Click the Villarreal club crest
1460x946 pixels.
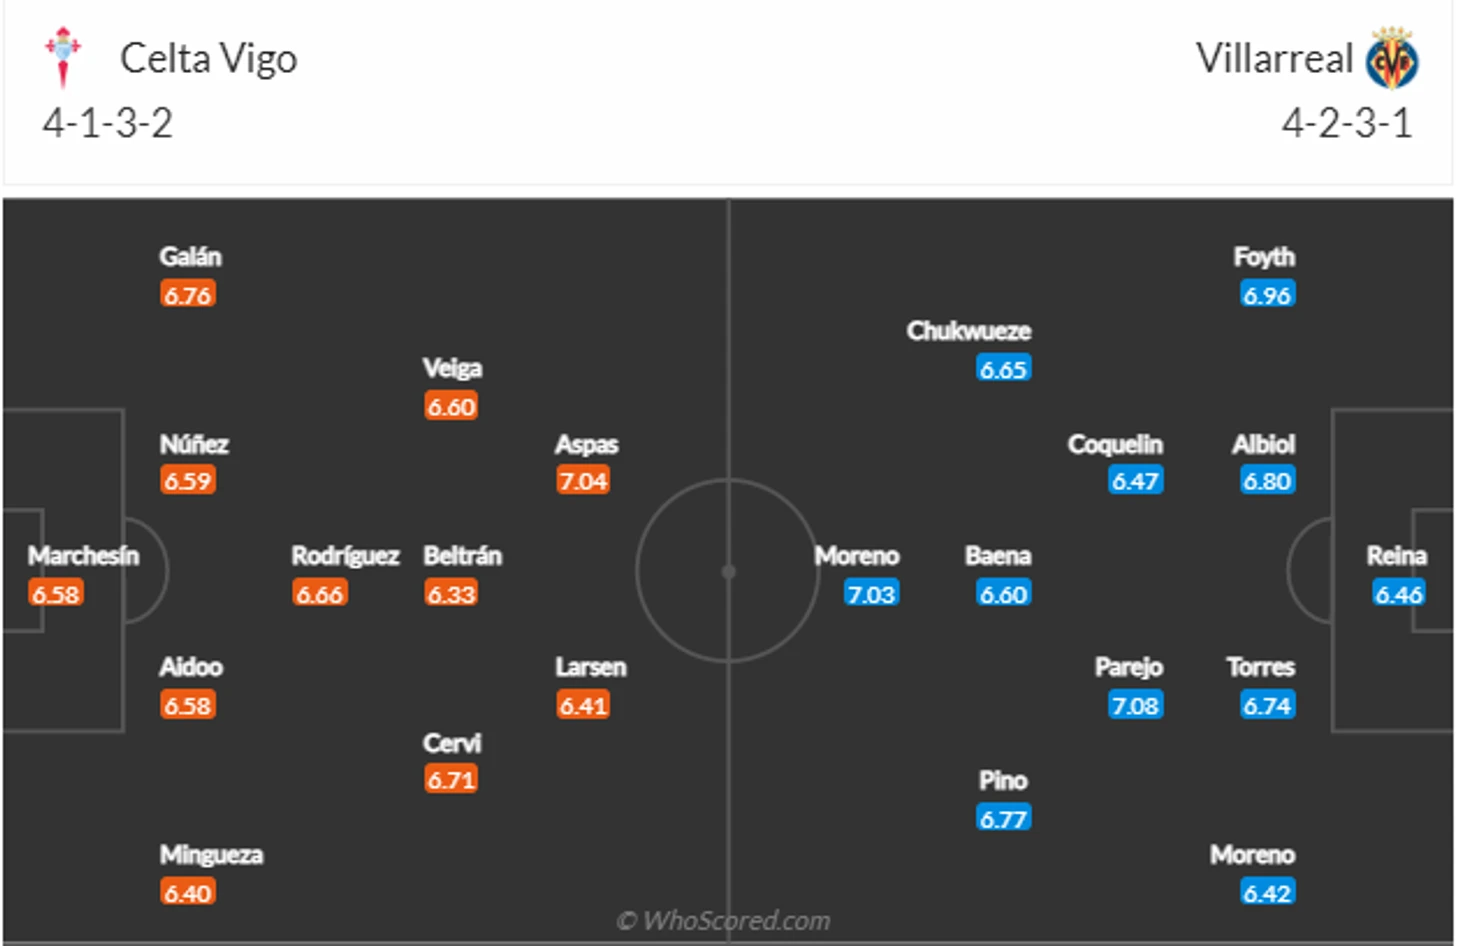1393,58
